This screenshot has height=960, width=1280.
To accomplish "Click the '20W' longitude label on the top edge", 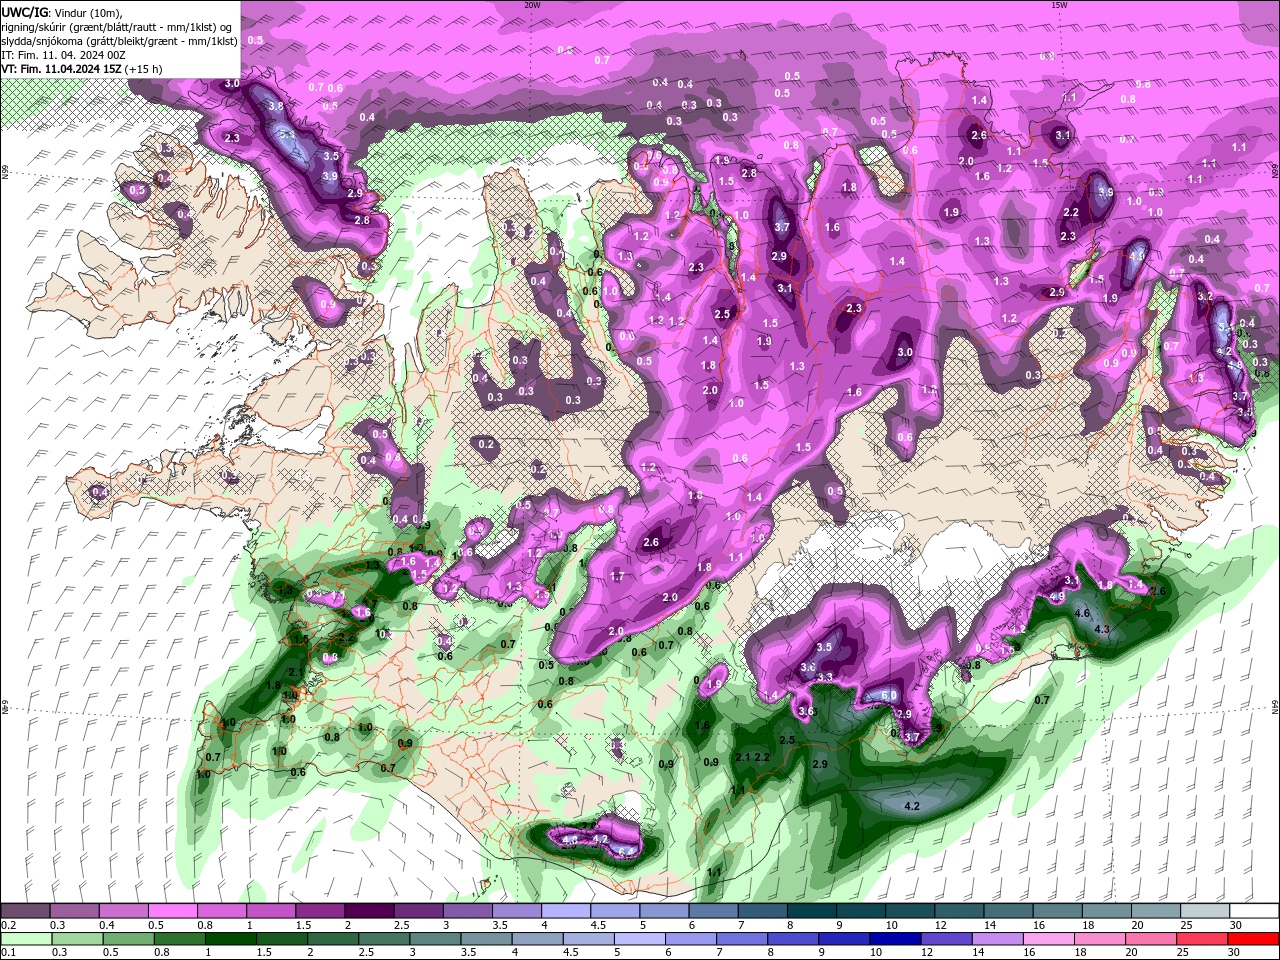I will (532, 5).
